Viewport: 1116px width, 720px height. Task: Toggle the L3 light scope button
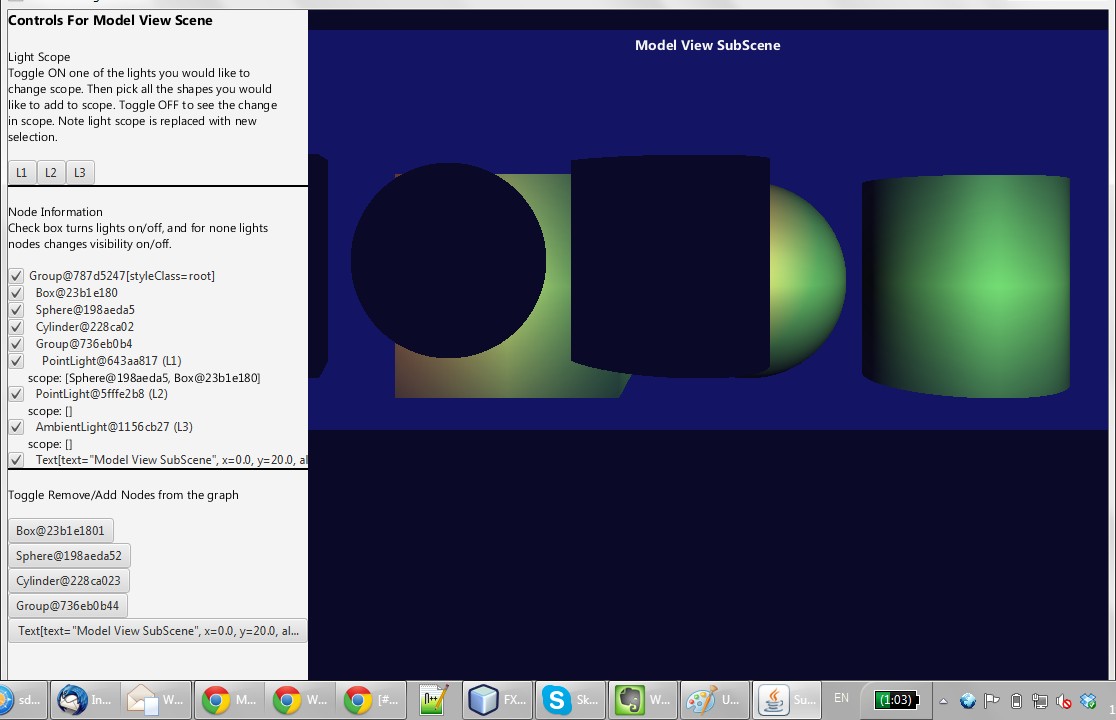coord(80,173)
